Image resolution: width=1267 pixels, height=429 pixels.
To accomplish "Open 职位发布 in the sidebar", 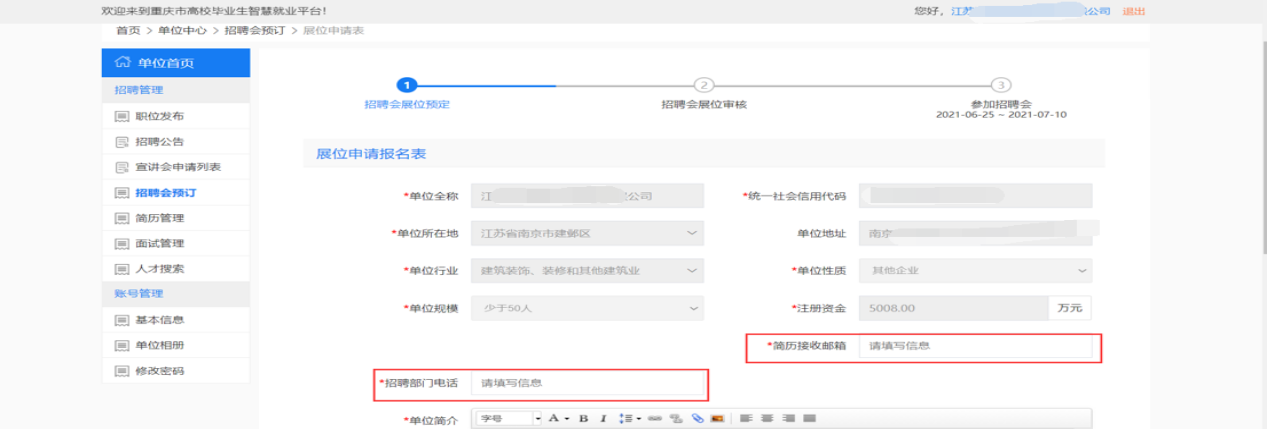I will 159,116.
